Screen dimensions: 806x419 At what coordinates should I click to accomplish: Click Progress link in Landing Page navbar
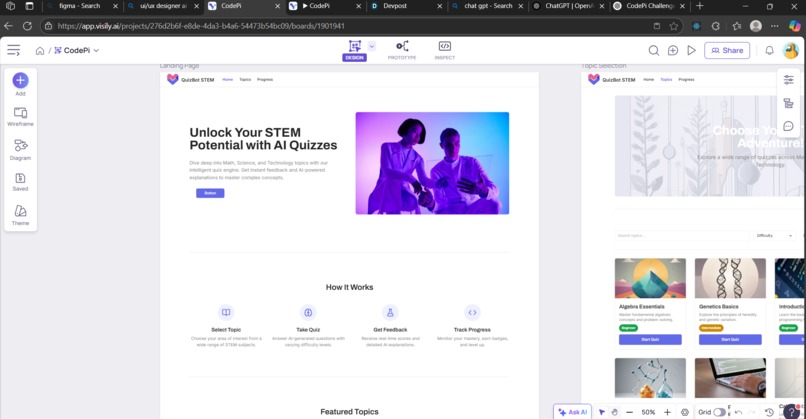(x=265, y=80)
